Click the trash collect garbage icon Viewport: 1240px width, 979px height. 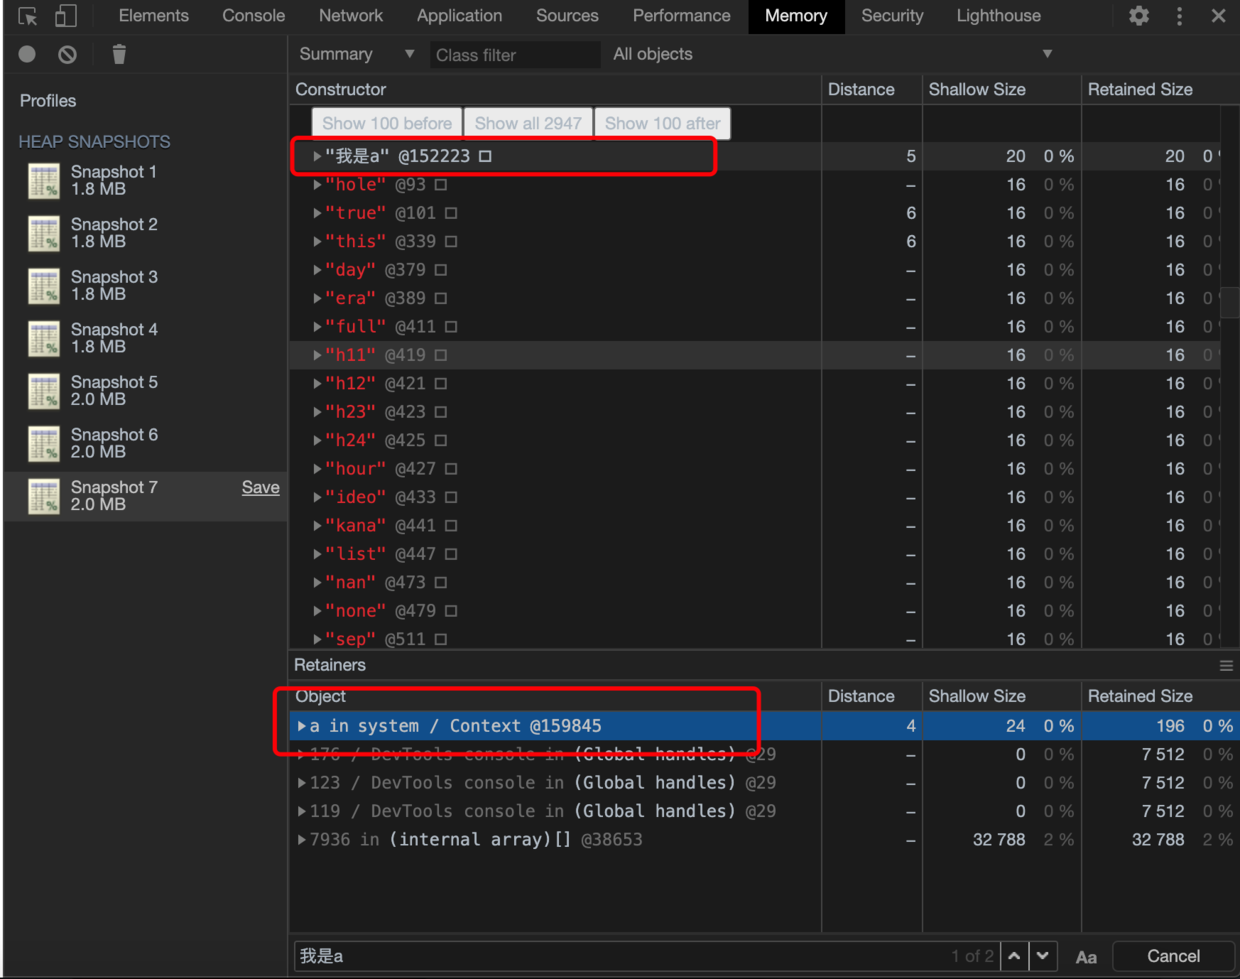[x=119, y=54]
